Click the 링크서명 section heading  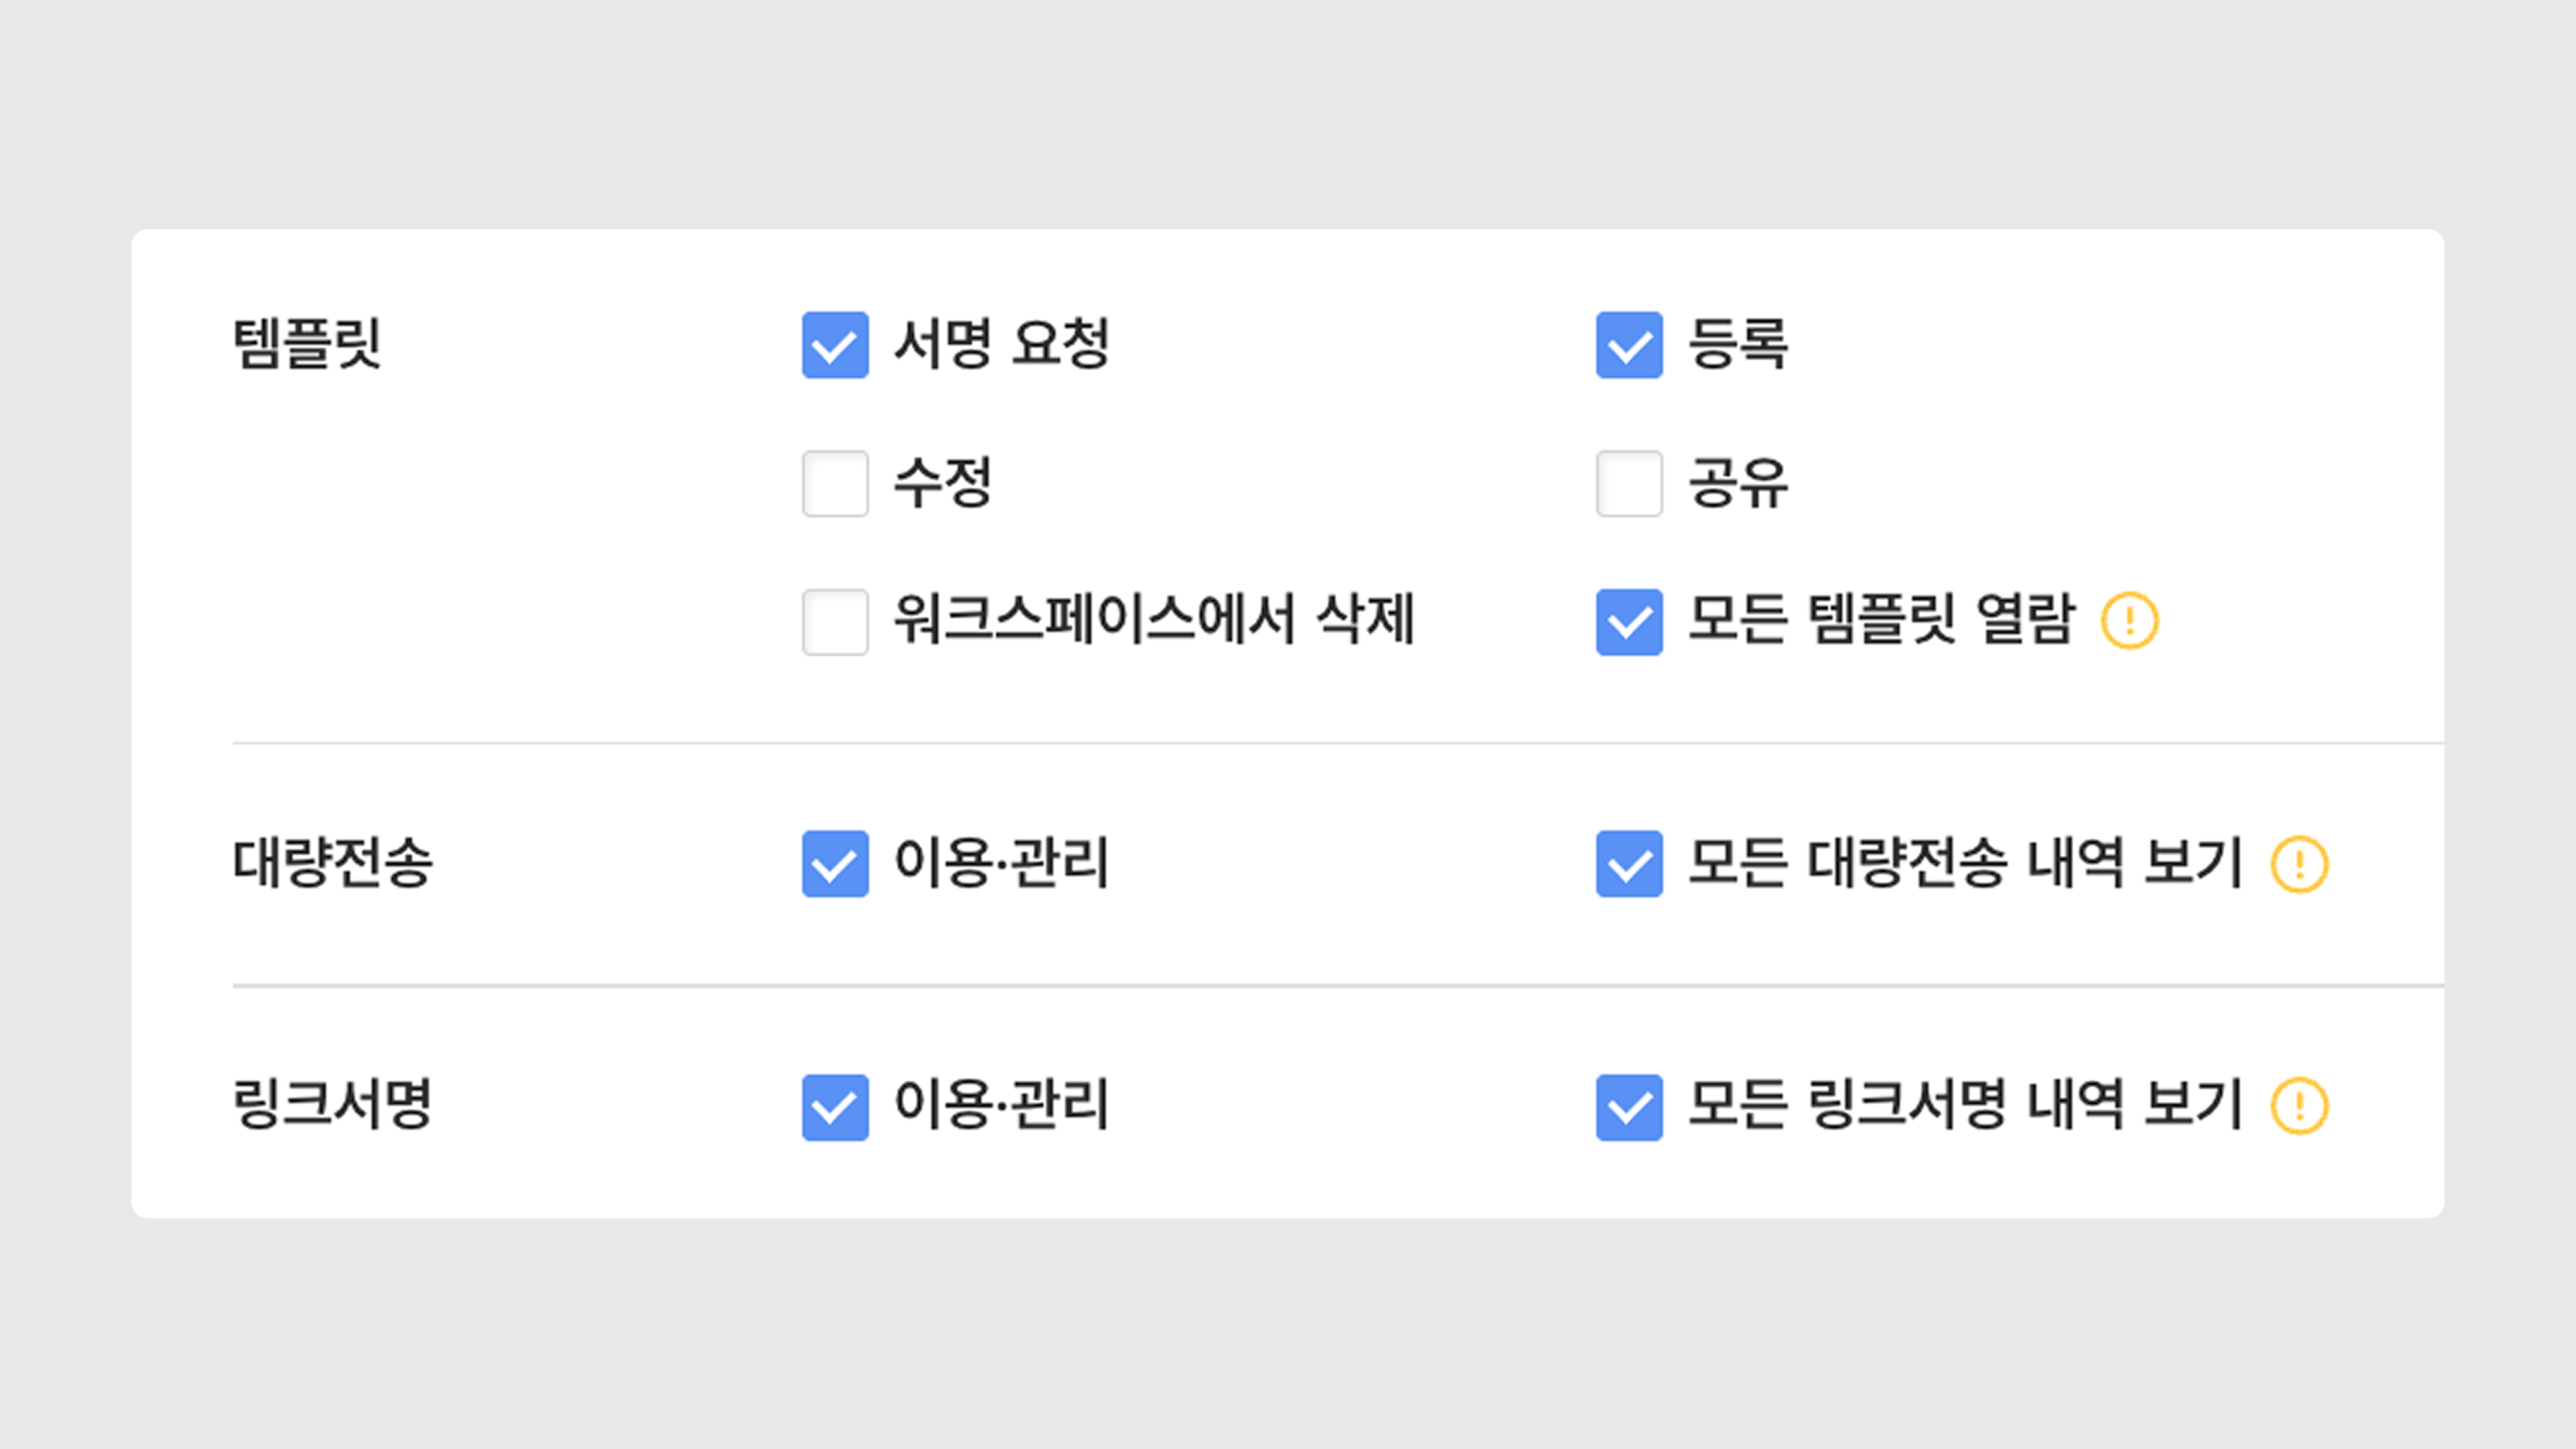pyautogui.click(x=333, y=1104)
